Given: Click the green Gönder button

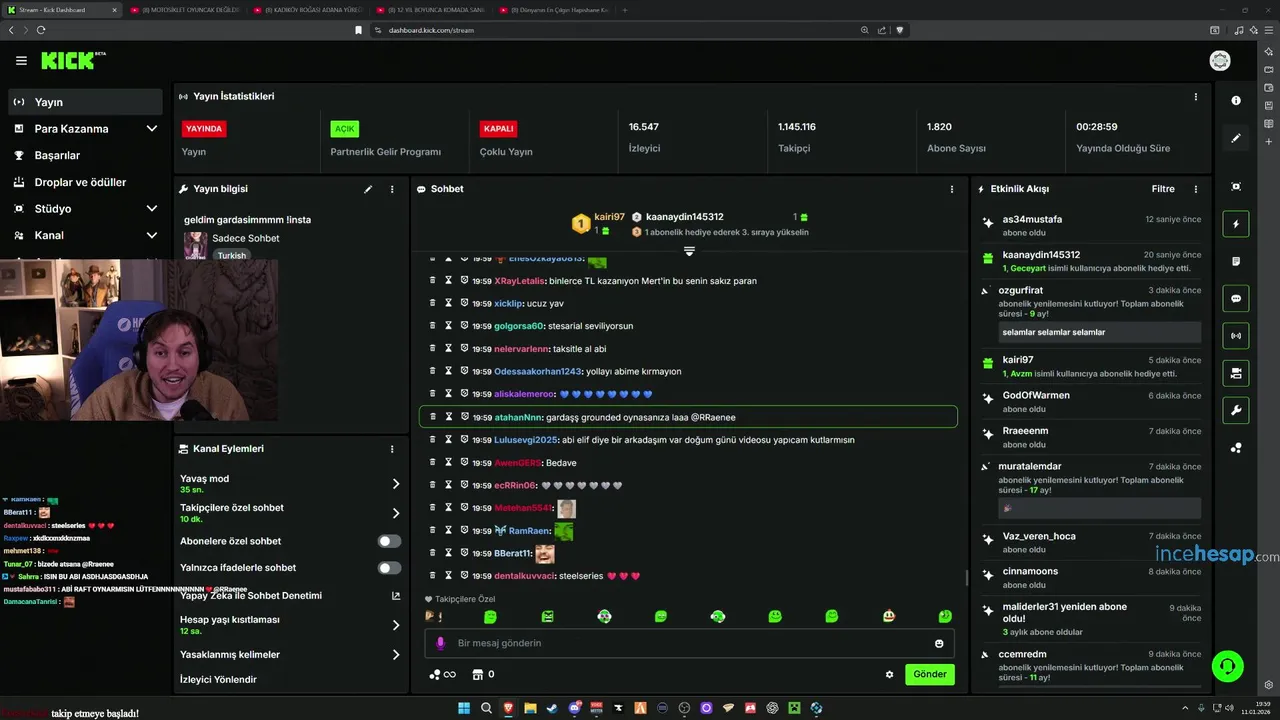Looking at the screenshot, I should coord(930,674).
